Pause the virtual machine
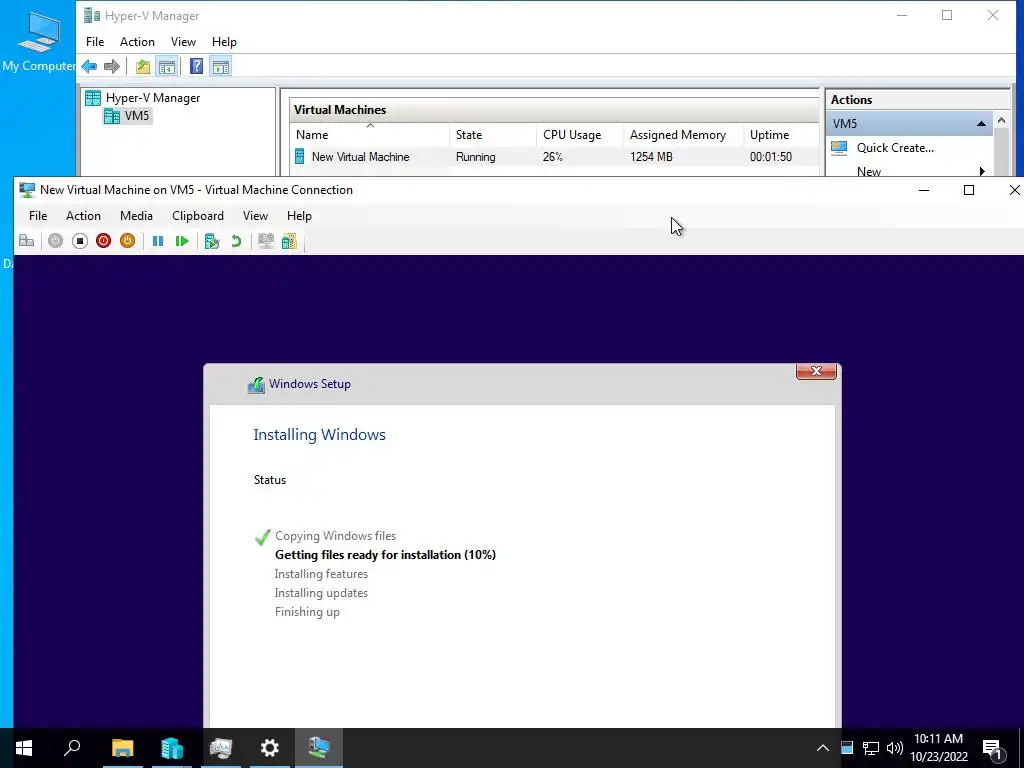The width and height of the screenshot is (1024, 768). [x=158, y=241]
